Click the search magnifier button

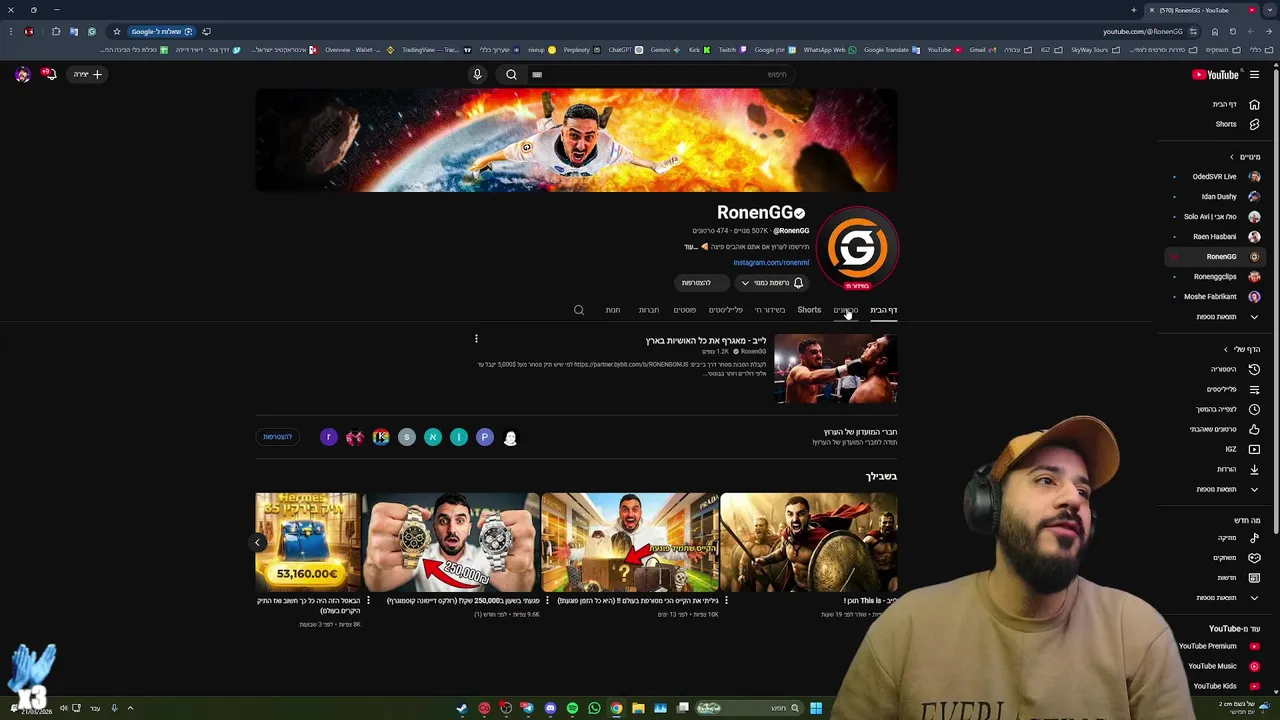pos(511,74)
